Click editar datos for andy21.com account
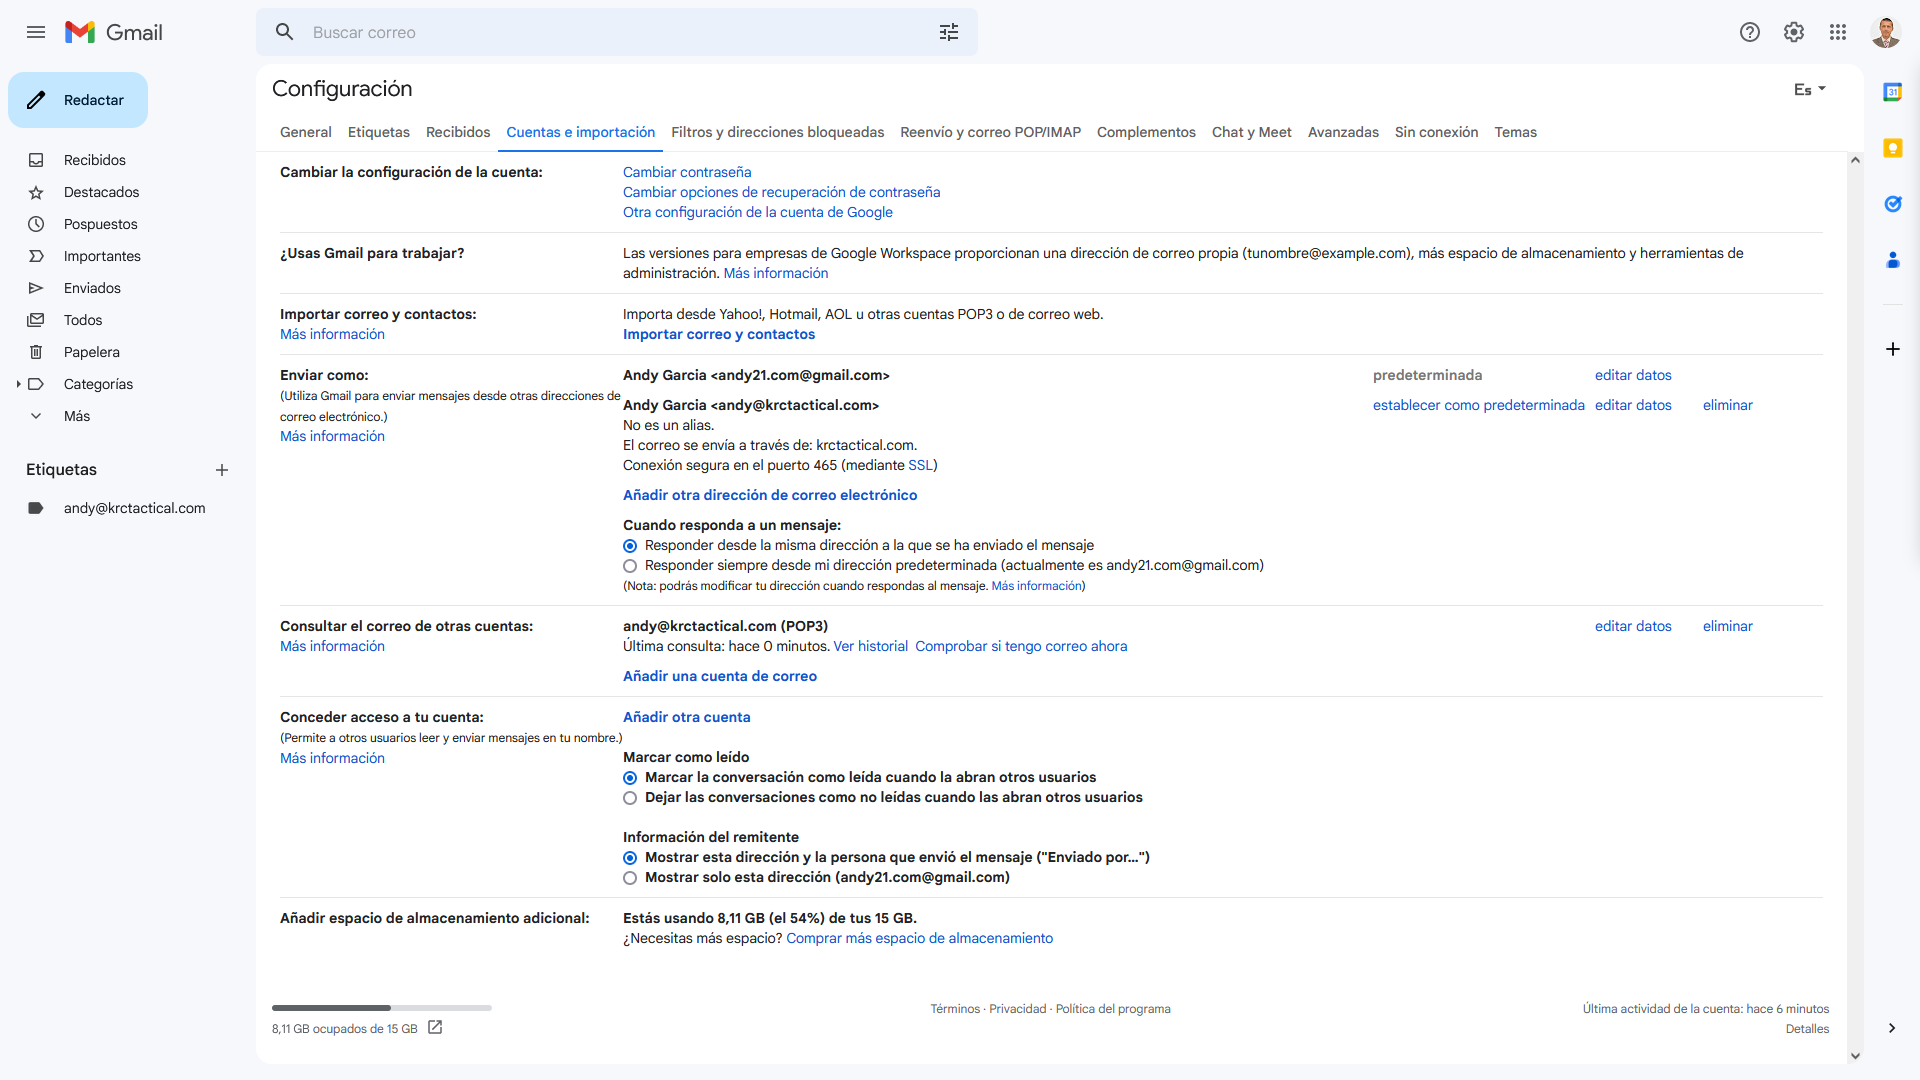 tap(1633, 375)
